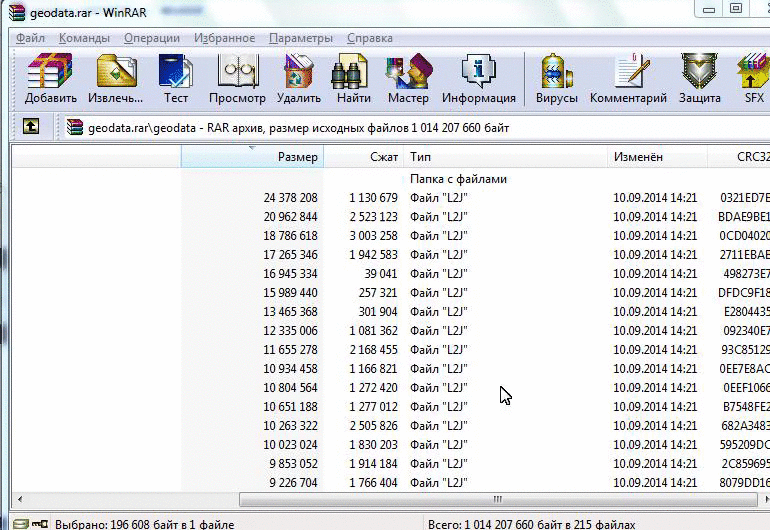Select the file sized 24 378 208
Screen dimensions: 770x530
click(x=391, y=197)
